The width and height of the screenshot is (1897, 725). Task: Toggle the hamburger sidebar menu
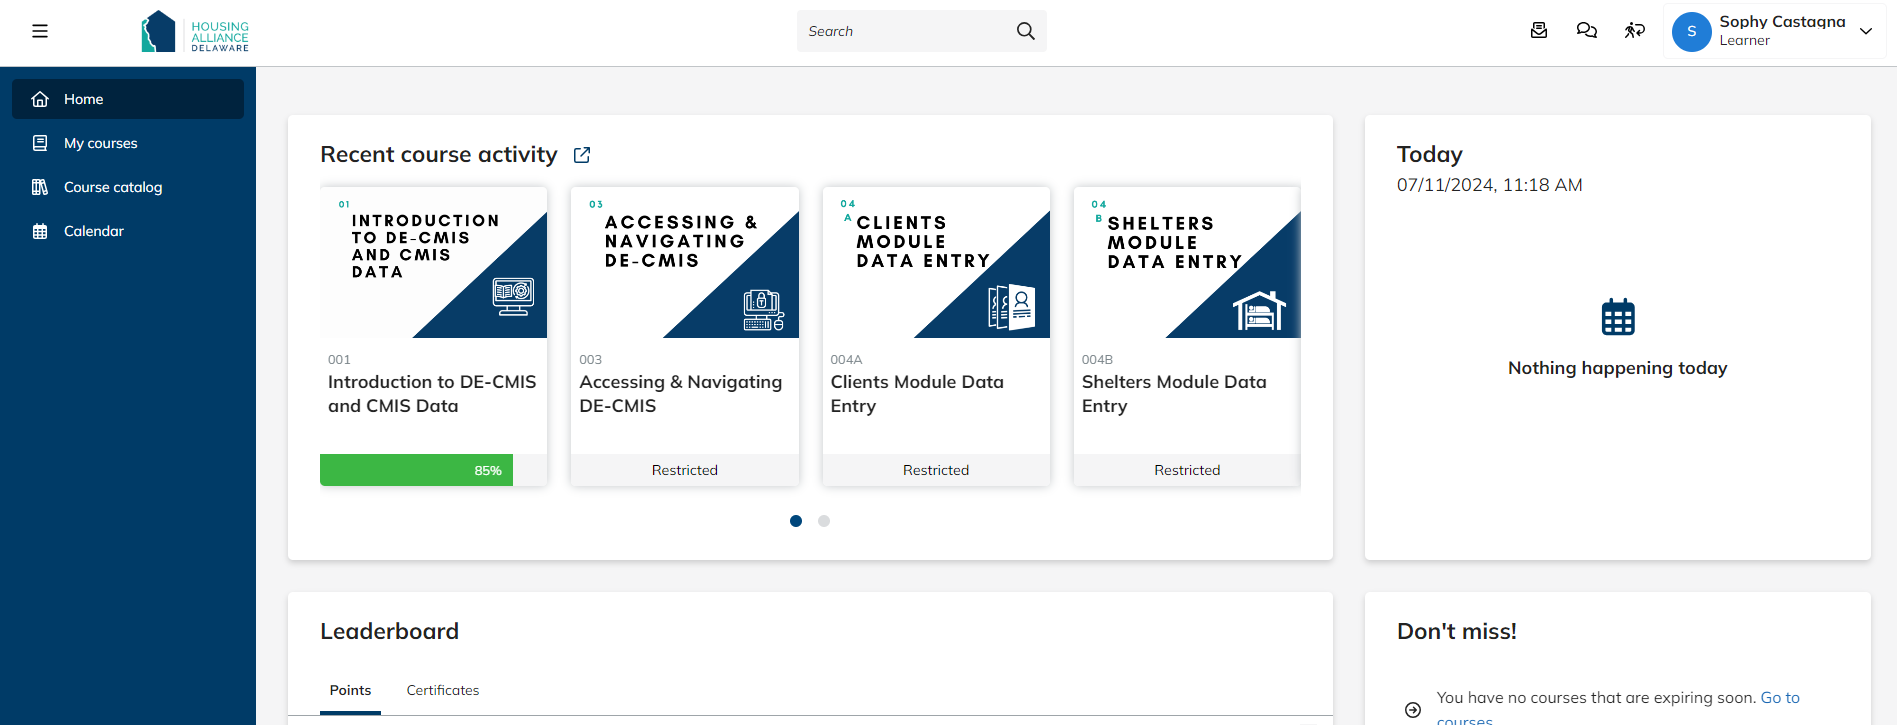pos(40,31)
